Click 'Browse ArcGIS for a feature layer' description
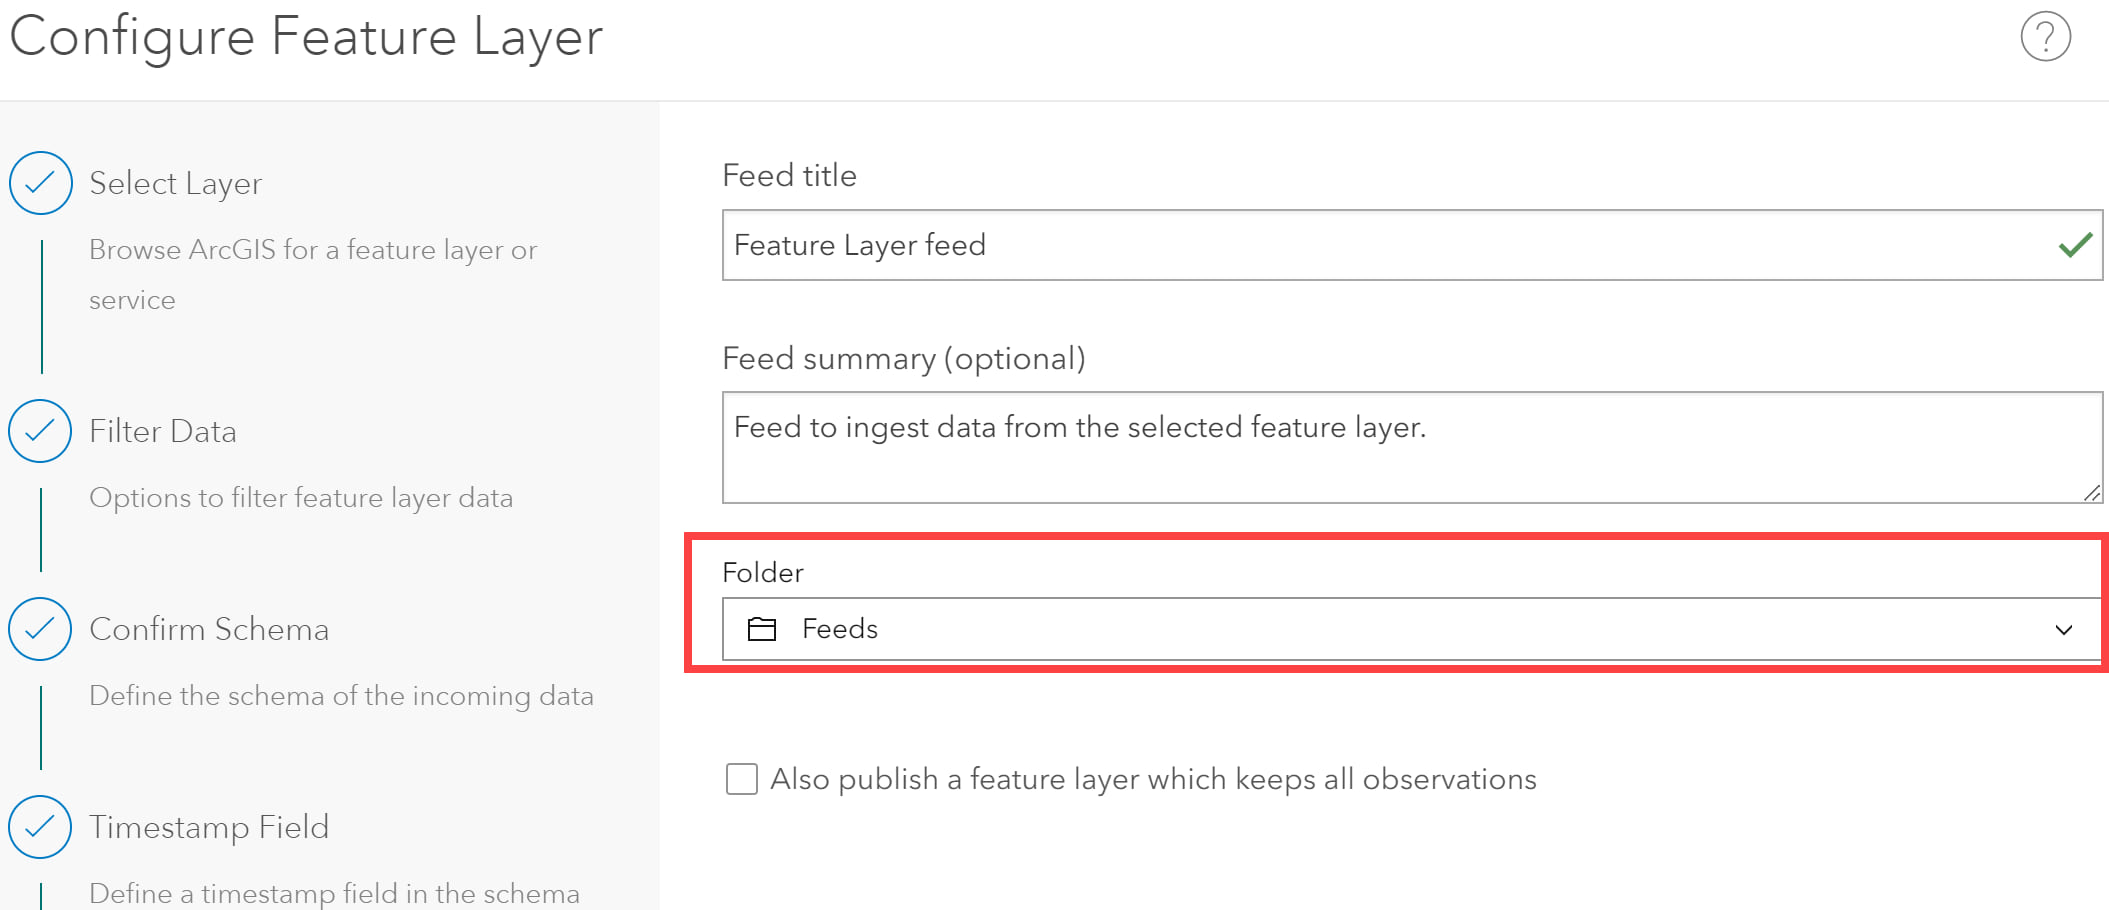This screenshot has width=2109, height=910. point(312,250)
